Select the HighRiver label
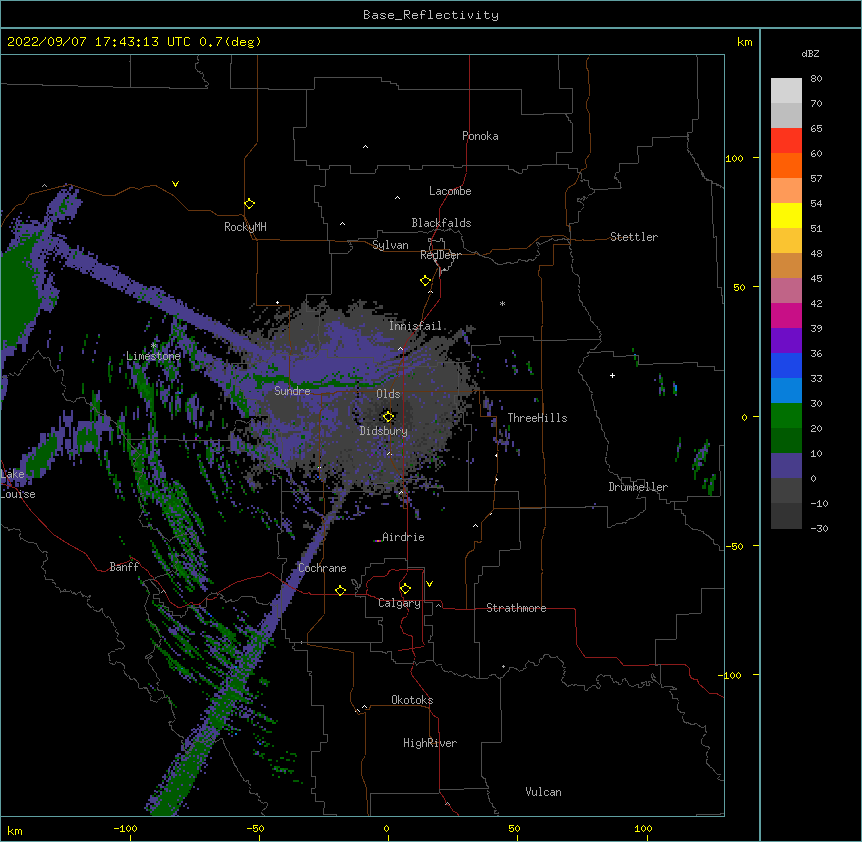 [x=430, y=743]
